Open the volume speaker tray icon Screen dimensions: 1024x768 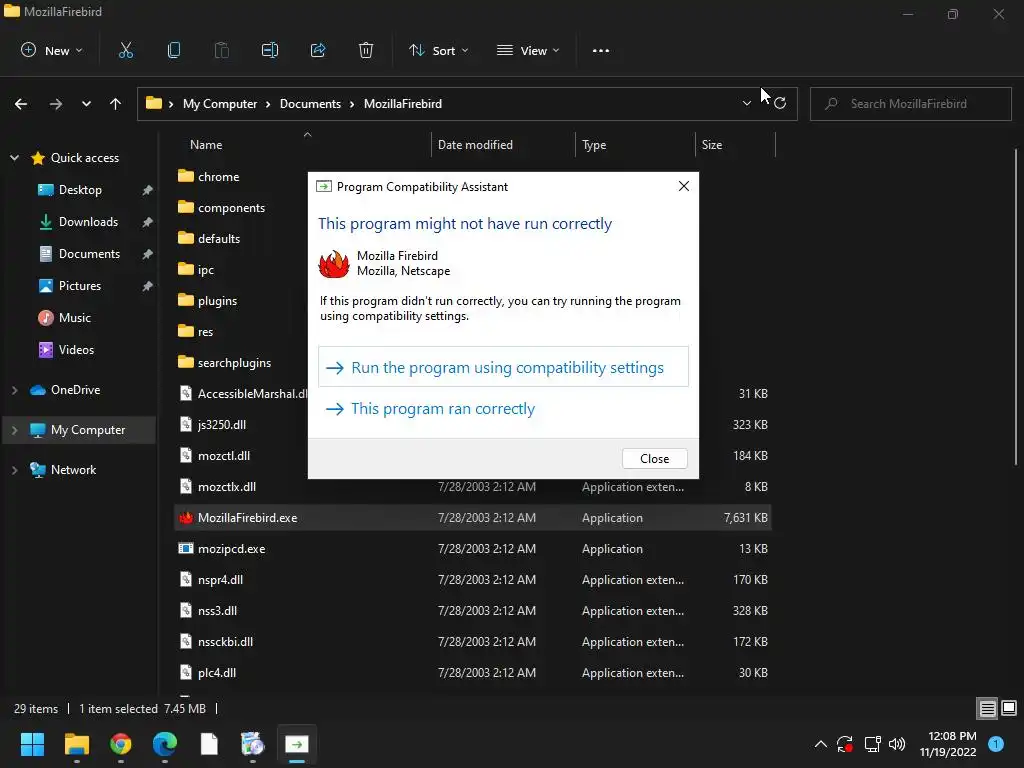[897, 744]
